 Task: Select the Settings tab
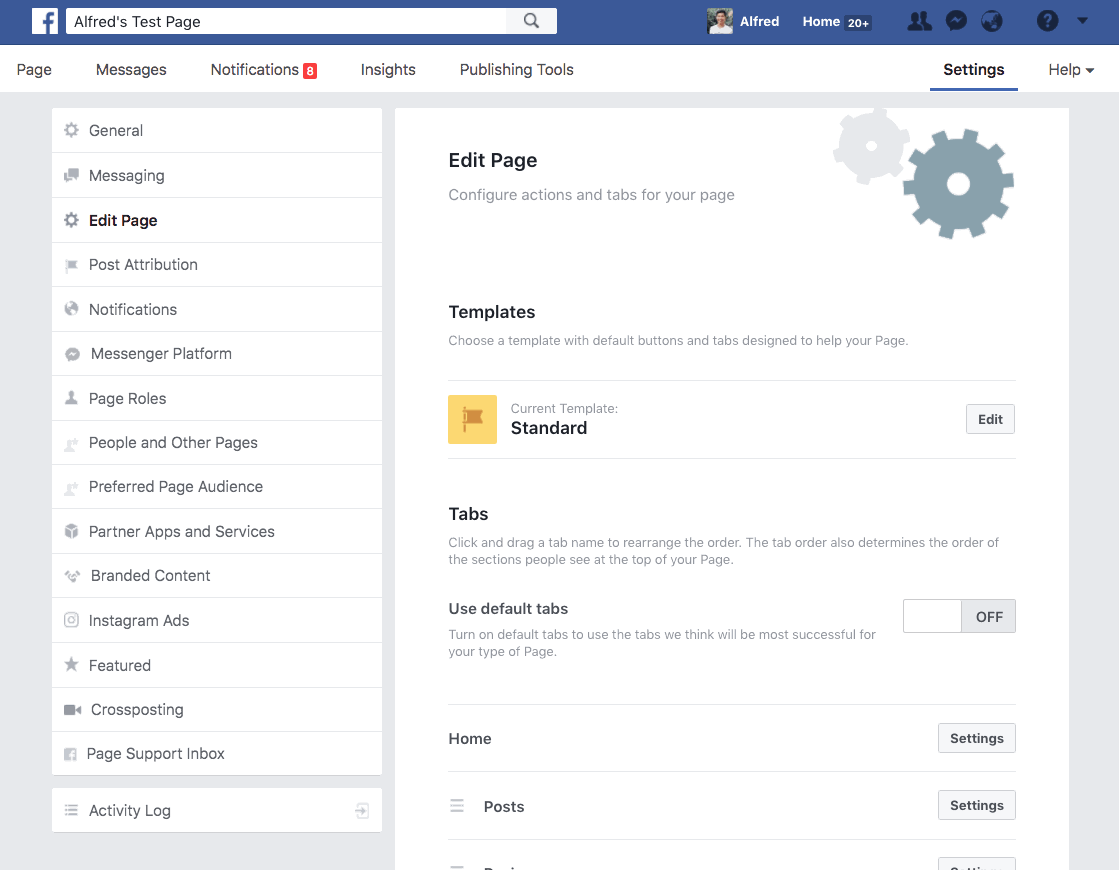point(973,70)
